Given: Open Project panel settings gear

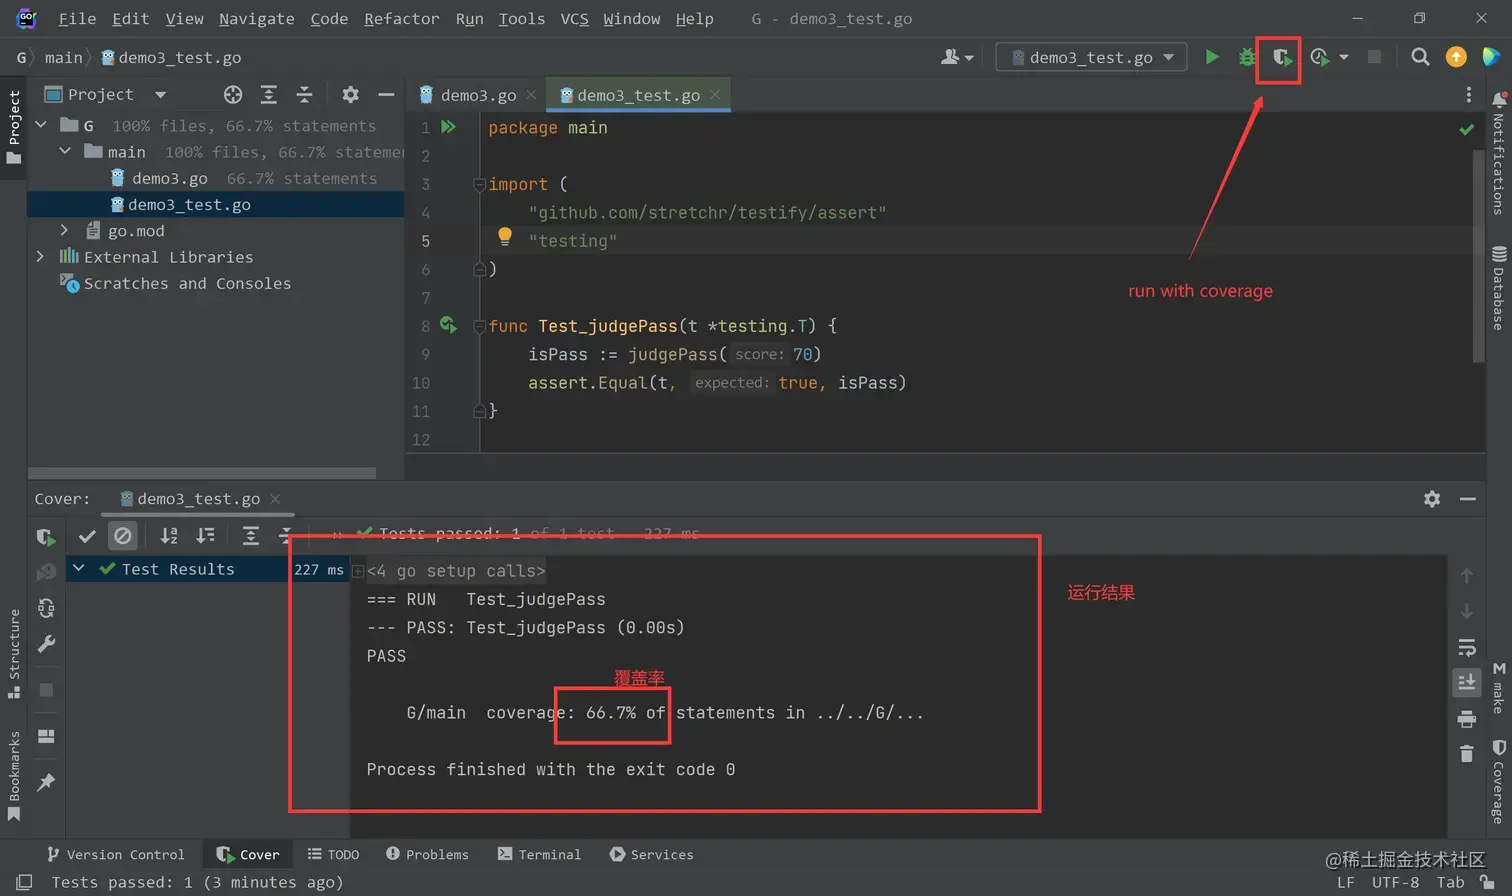Looking at the screenshot, I should (x=350, y=94).
